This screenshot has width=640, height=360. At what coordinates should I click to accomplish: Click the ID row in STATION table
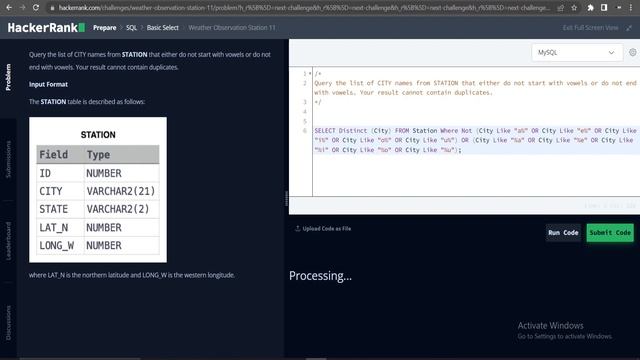(x=98, y=173)
